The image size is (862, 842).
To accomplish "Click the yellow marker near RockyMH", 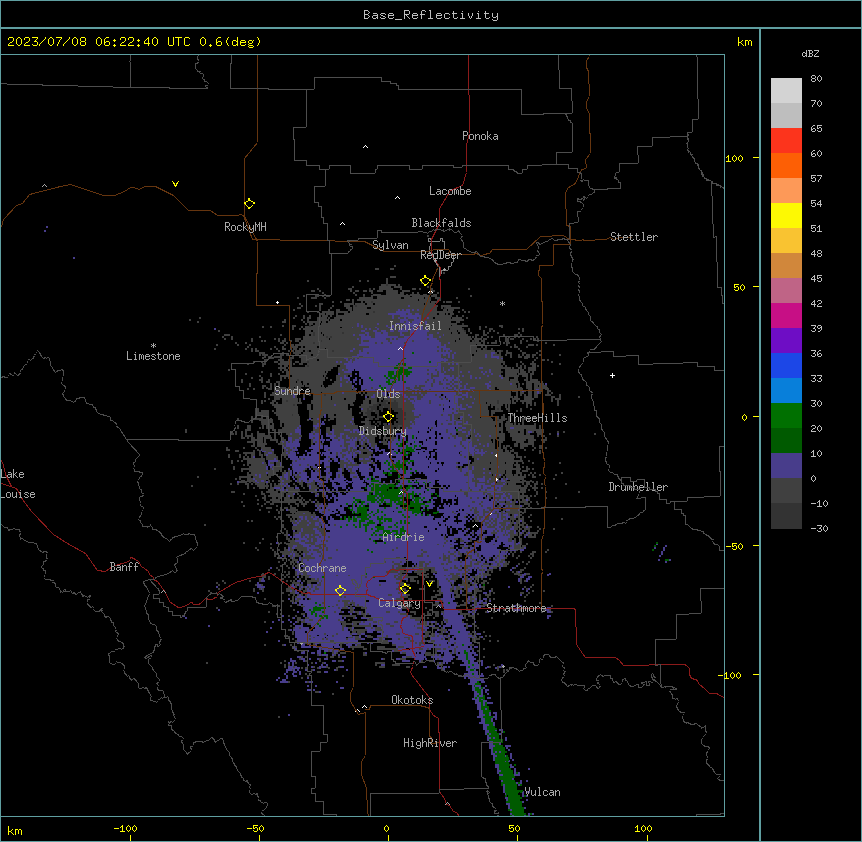I will [x=249, y=204].
